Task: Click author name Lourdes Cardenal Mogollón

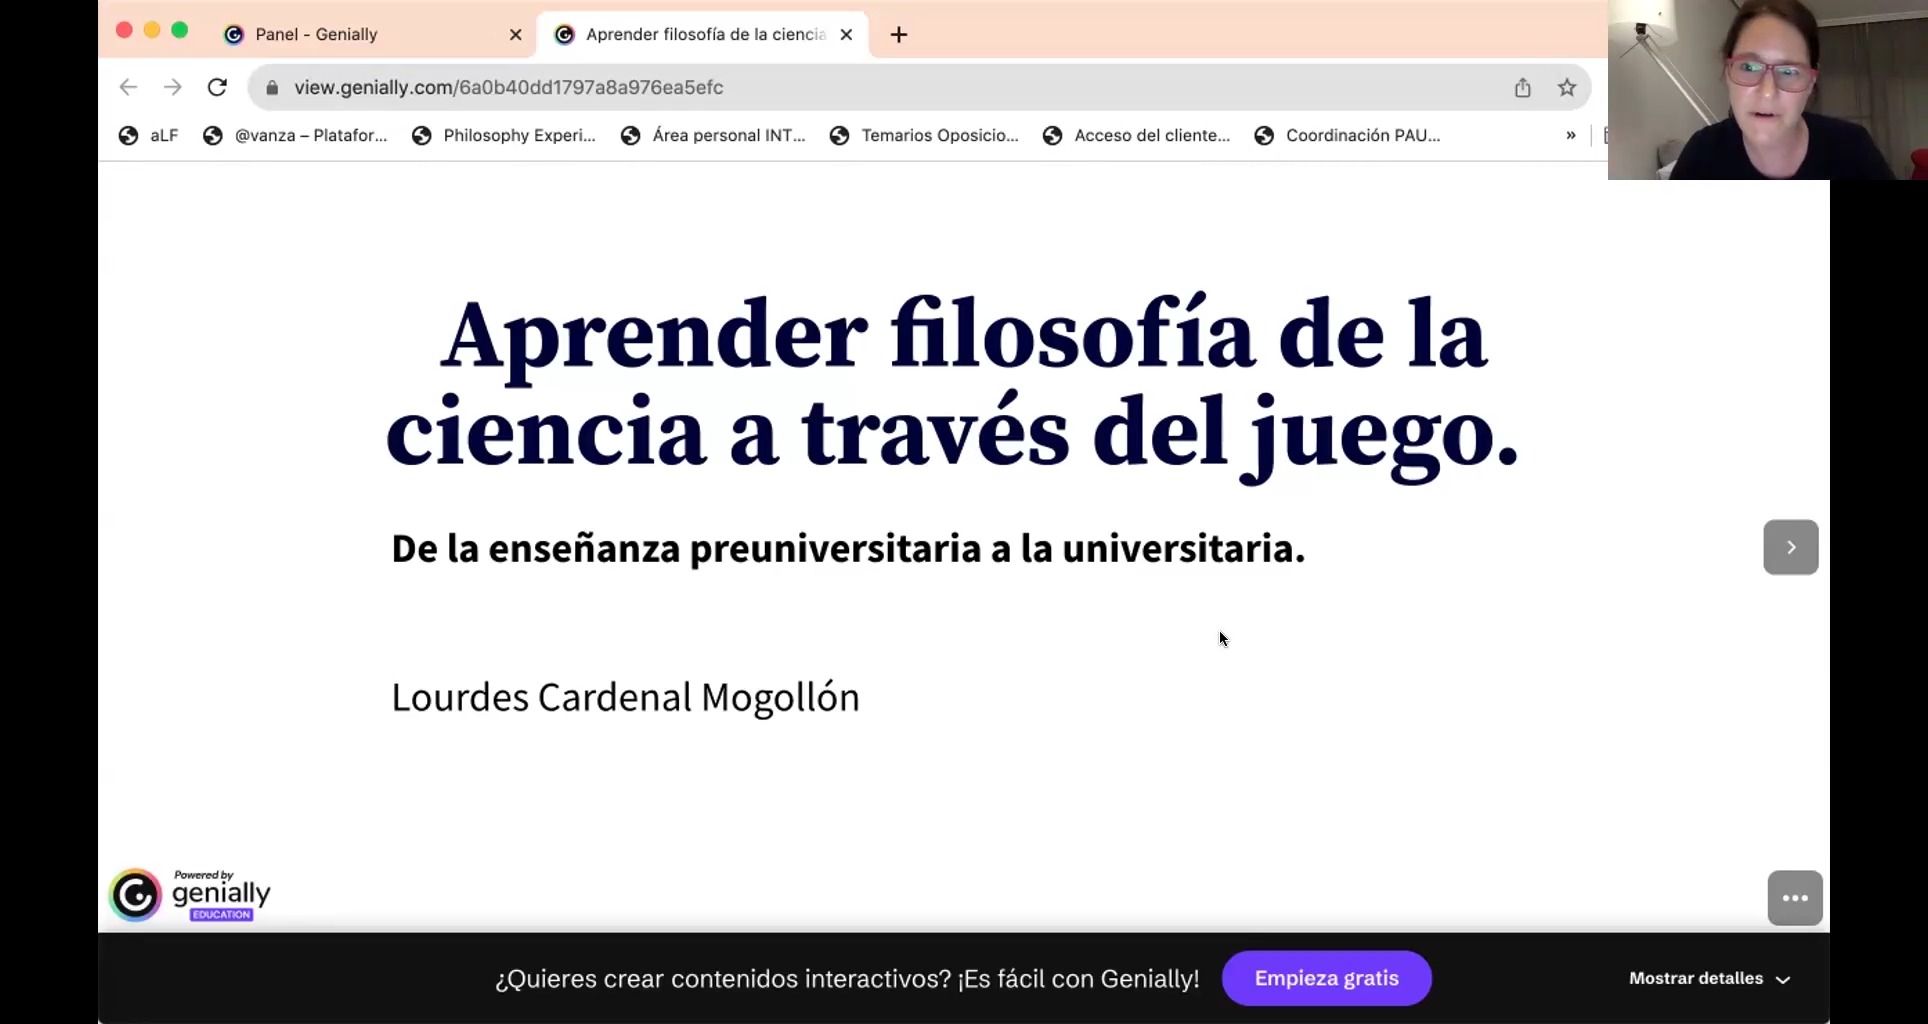Action: pyautogui.click(x=625, y=697)
